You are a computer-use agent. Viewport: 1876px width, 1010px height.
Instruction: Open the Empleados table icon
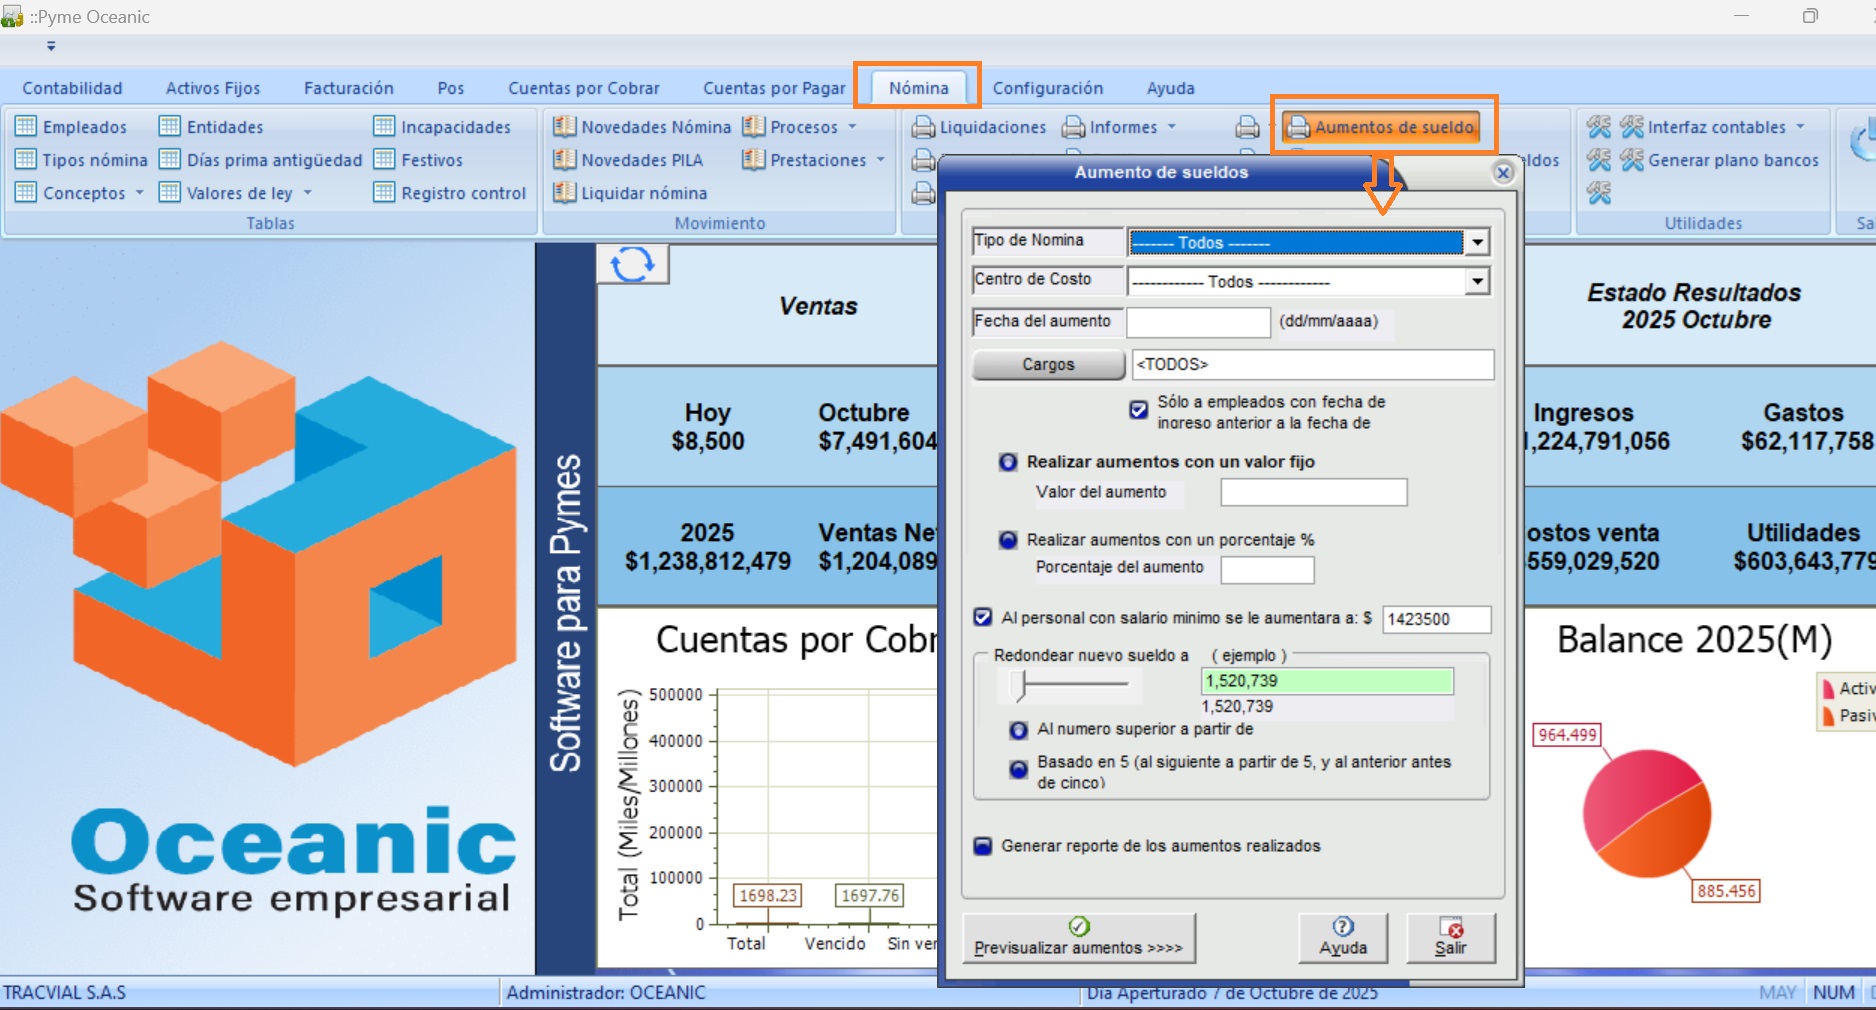26,127
